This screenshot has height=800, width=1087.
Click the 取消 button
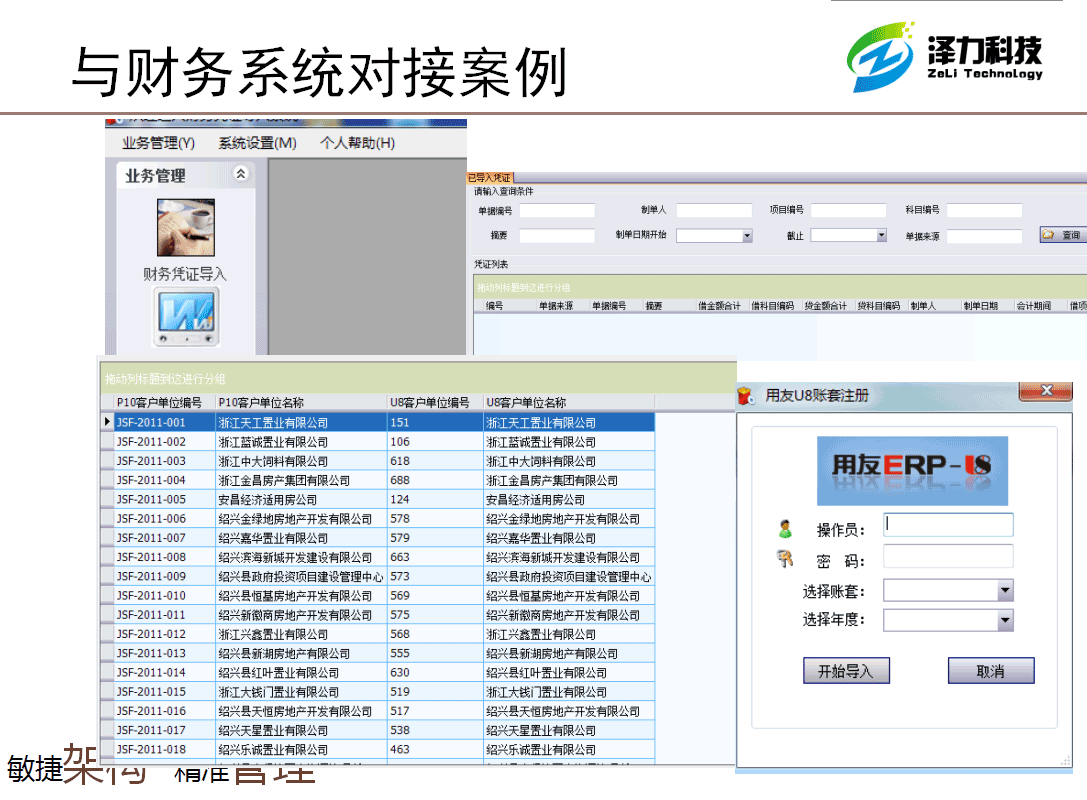[991, 670]
